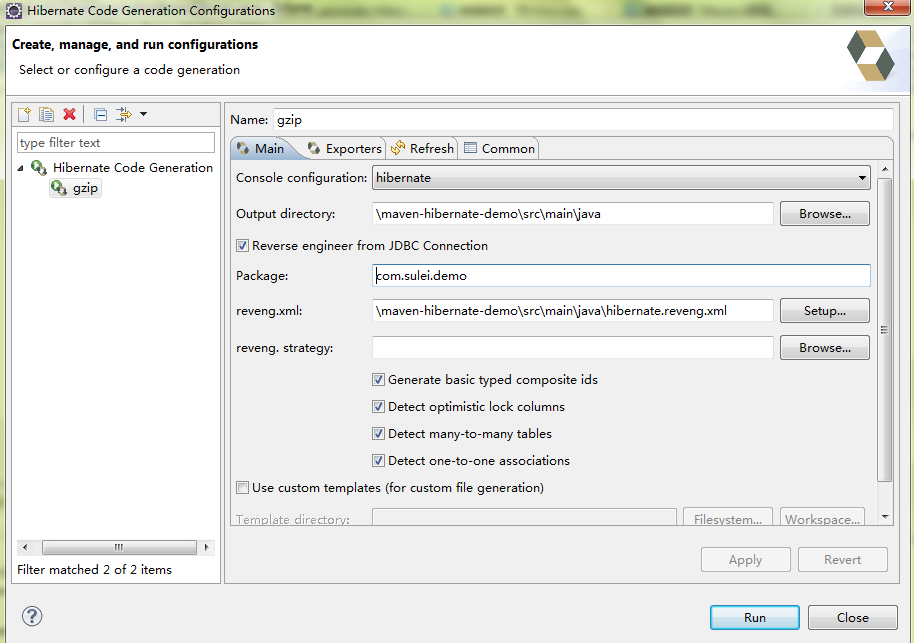Click the tree scrollbar right arrow
914x643 pixels.
[x=206, y=547]
